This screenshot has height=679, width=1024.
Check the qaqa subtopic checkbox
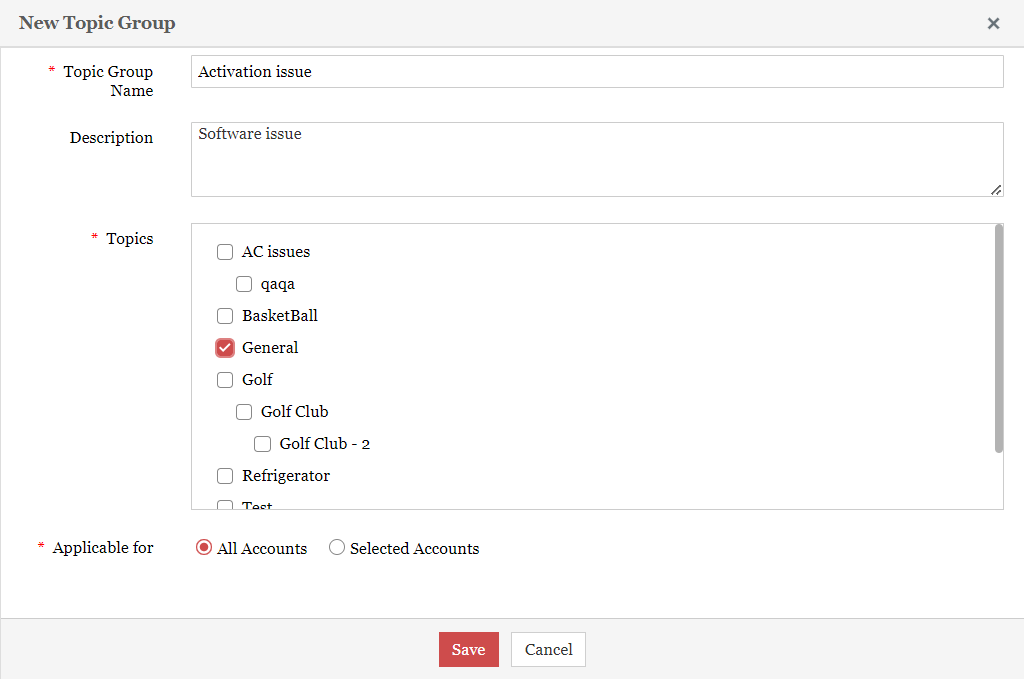[x=244, y=284]
